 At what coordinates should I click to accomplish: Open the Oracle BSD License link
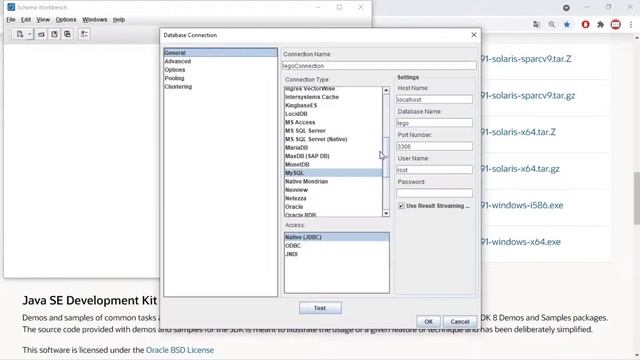[180, 350]
